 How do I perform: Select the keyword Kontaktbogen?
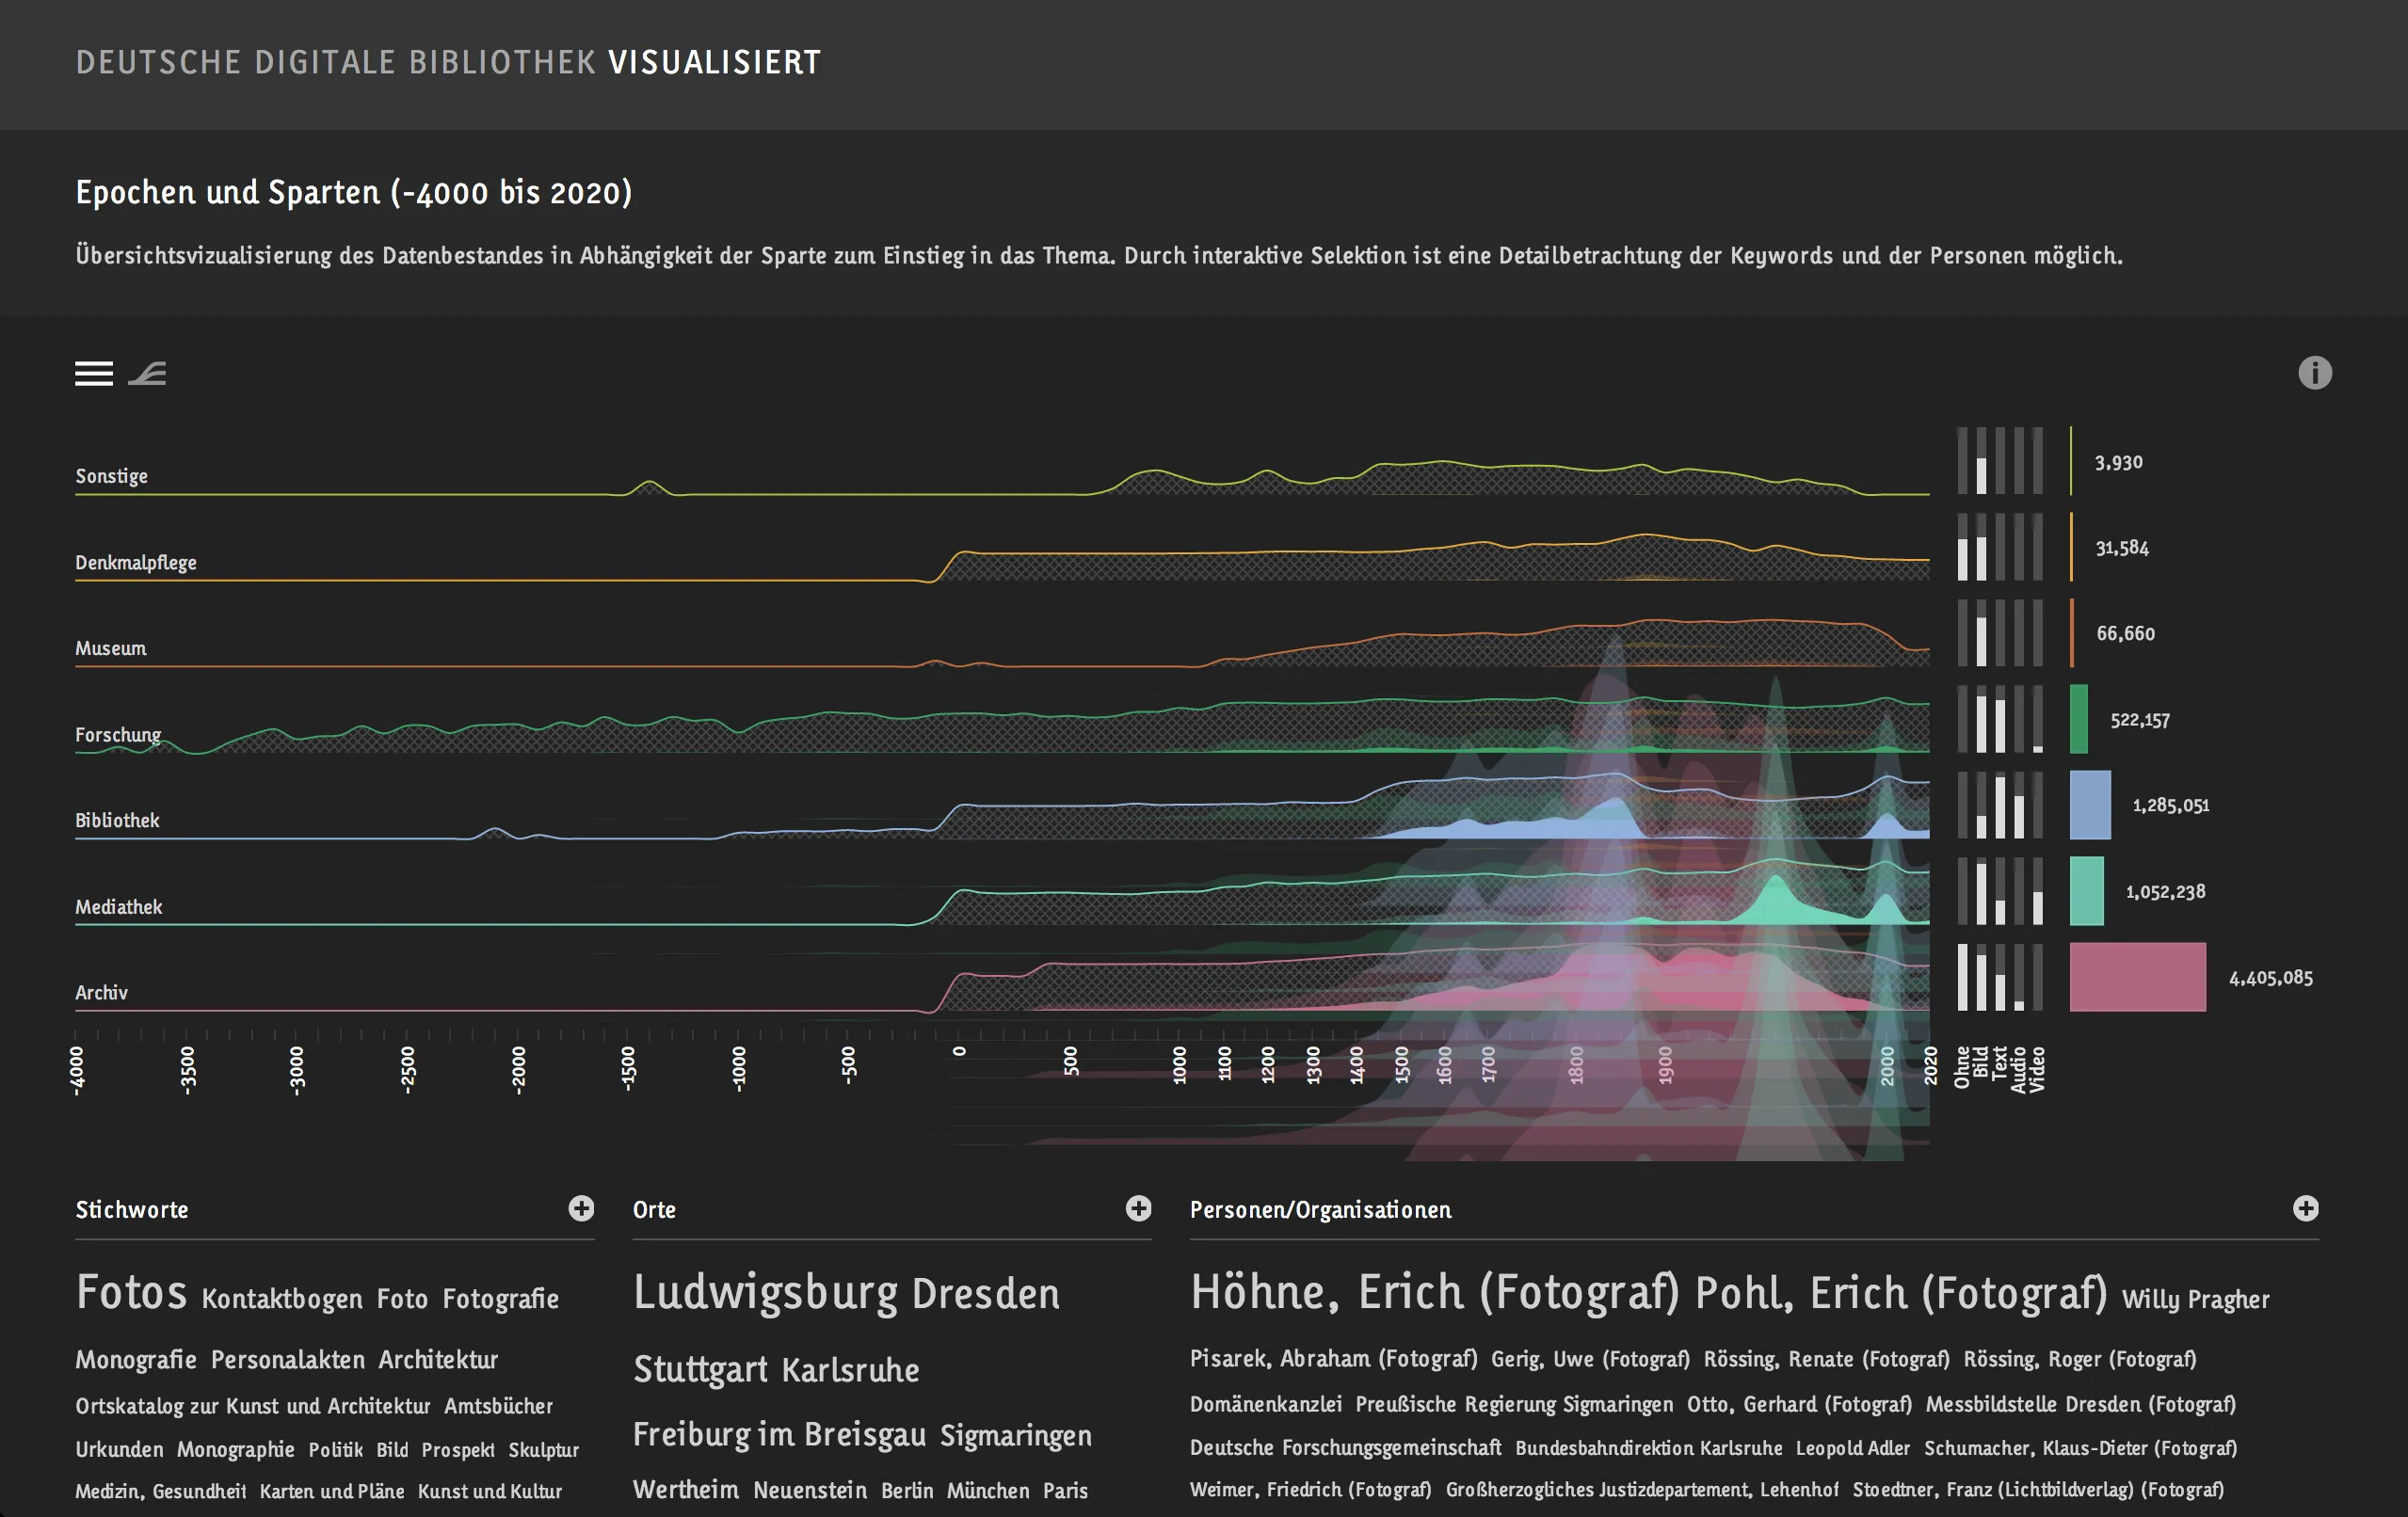coord(282,1298)
